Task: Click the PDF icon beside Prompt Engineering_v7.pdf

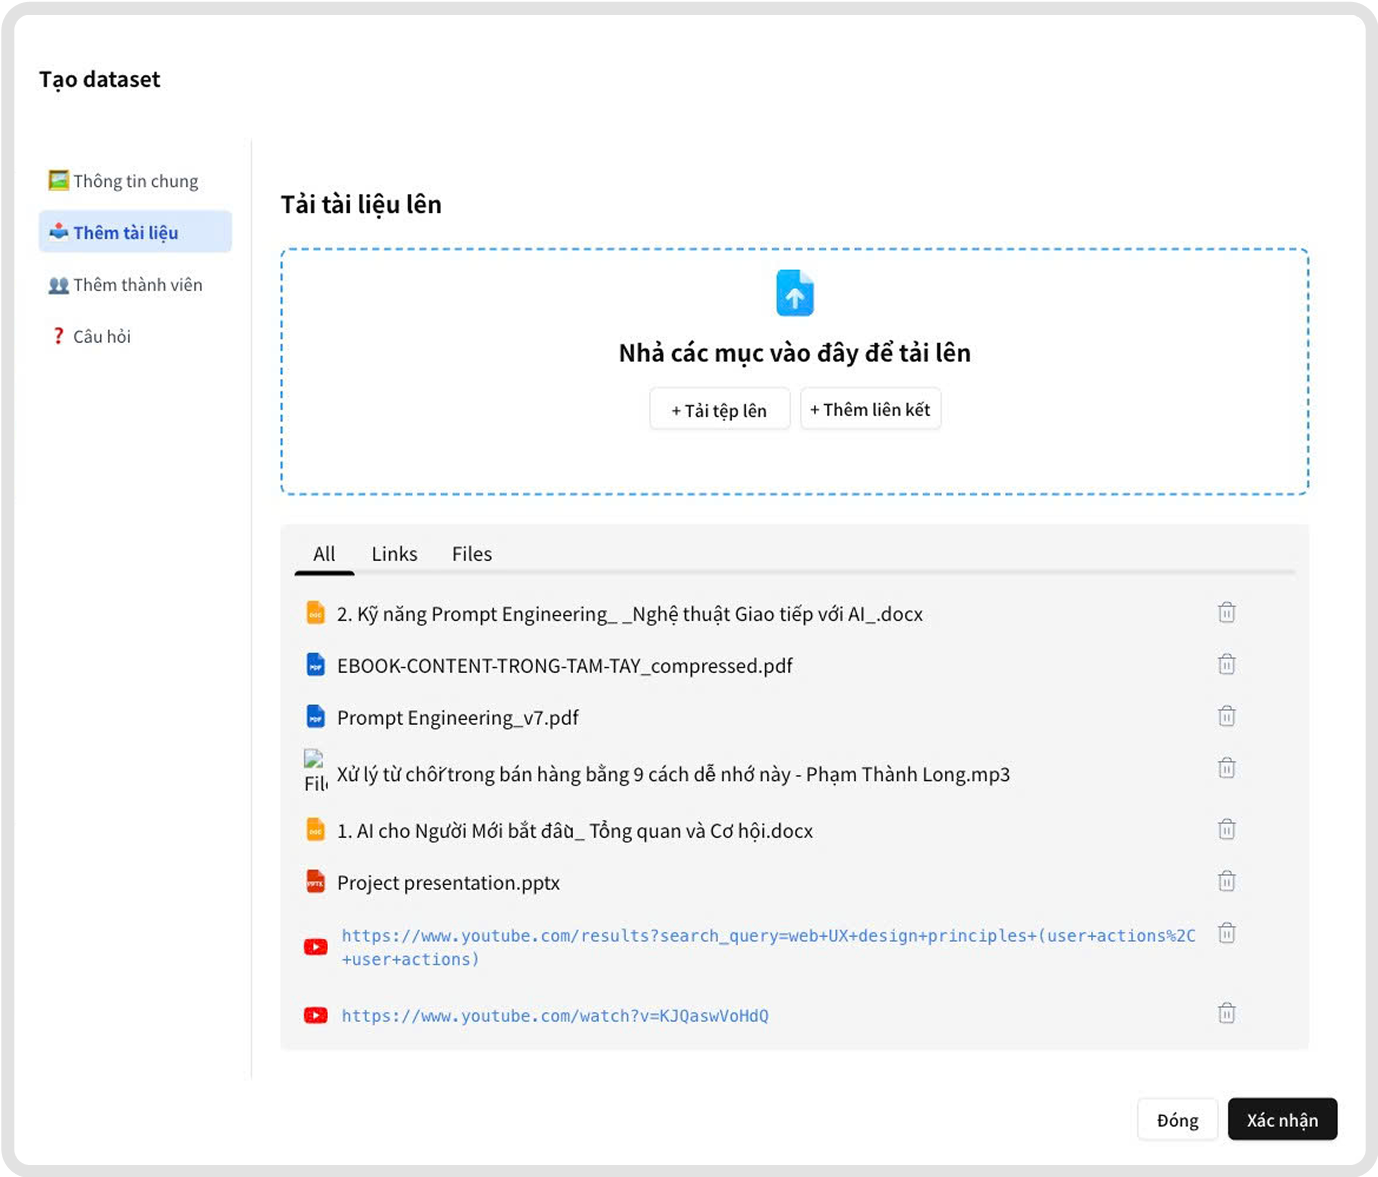Action: (x=316, y=717)
